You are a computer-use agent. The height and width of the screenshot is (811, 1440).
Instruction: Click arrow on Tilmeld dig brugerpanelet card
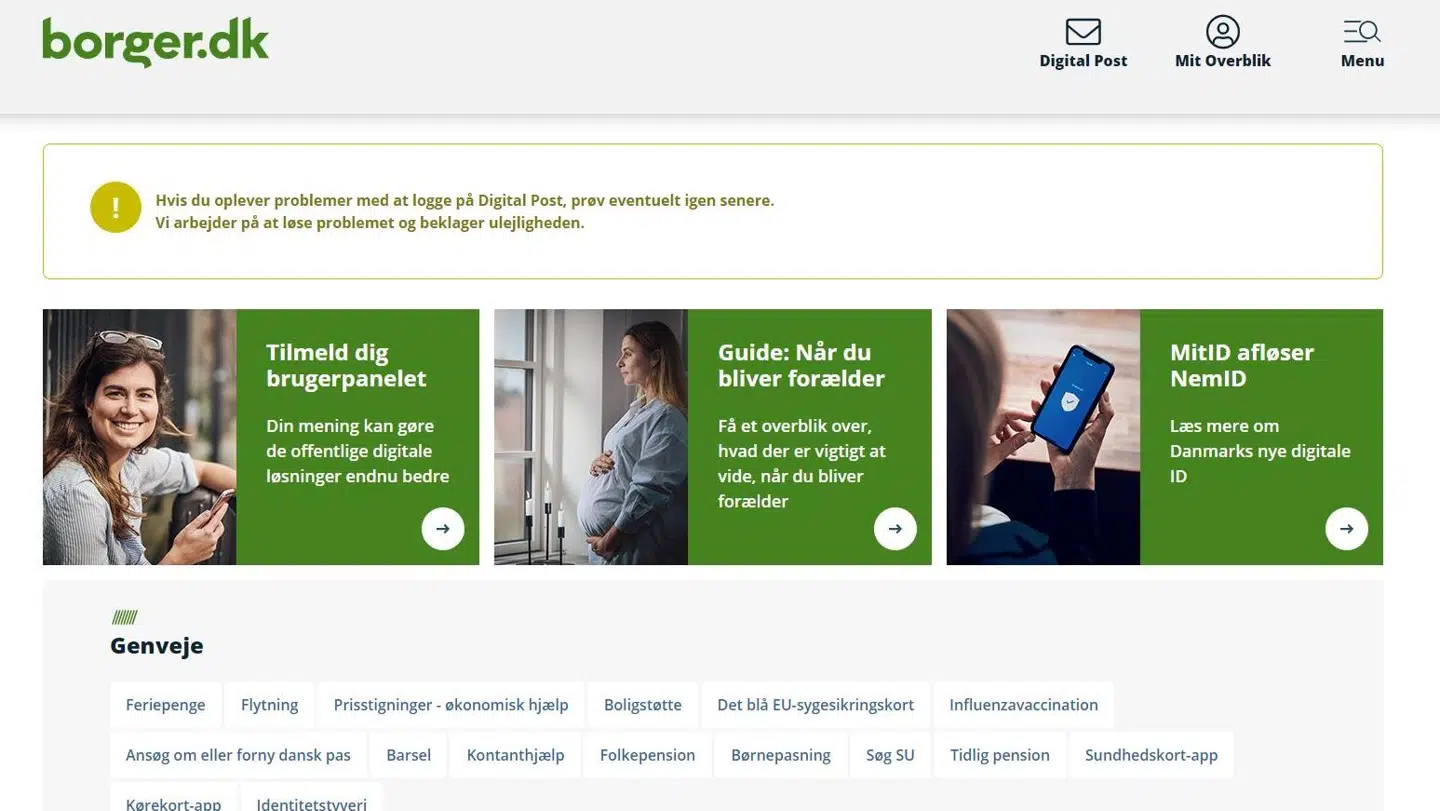pos(443,529)
